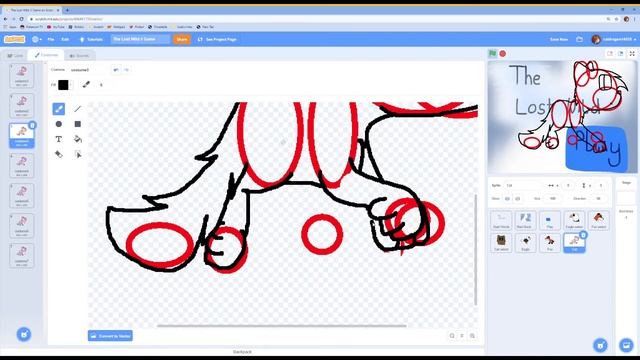
Task: Switch to the Costumes tab
Action: point(47,55)
